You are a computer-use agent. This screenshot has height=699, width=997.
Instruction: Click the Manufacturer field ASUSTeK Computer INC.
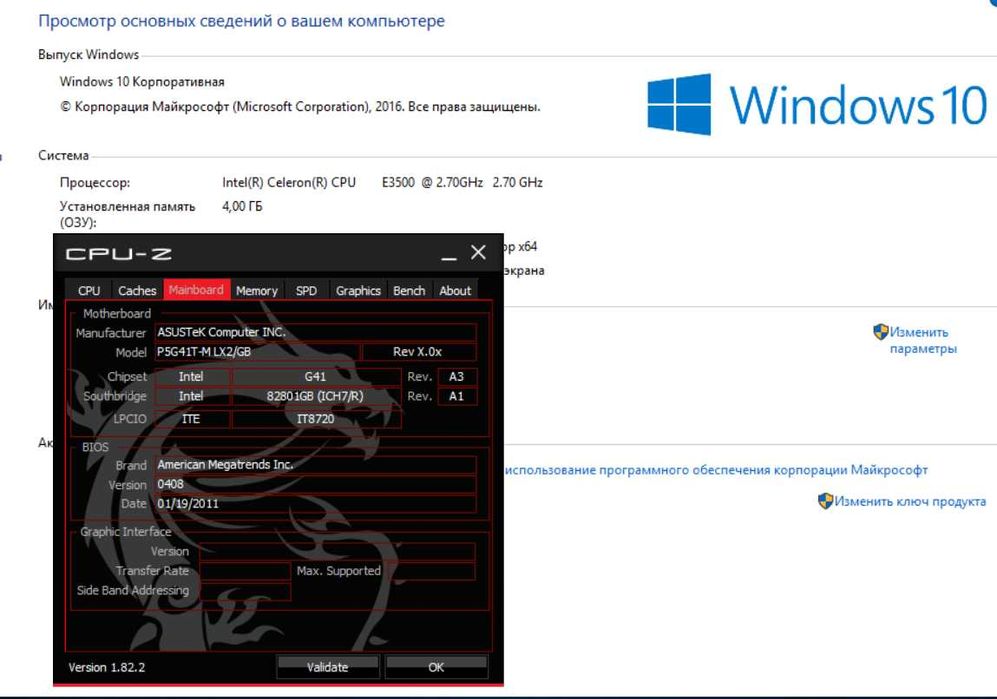315,332
